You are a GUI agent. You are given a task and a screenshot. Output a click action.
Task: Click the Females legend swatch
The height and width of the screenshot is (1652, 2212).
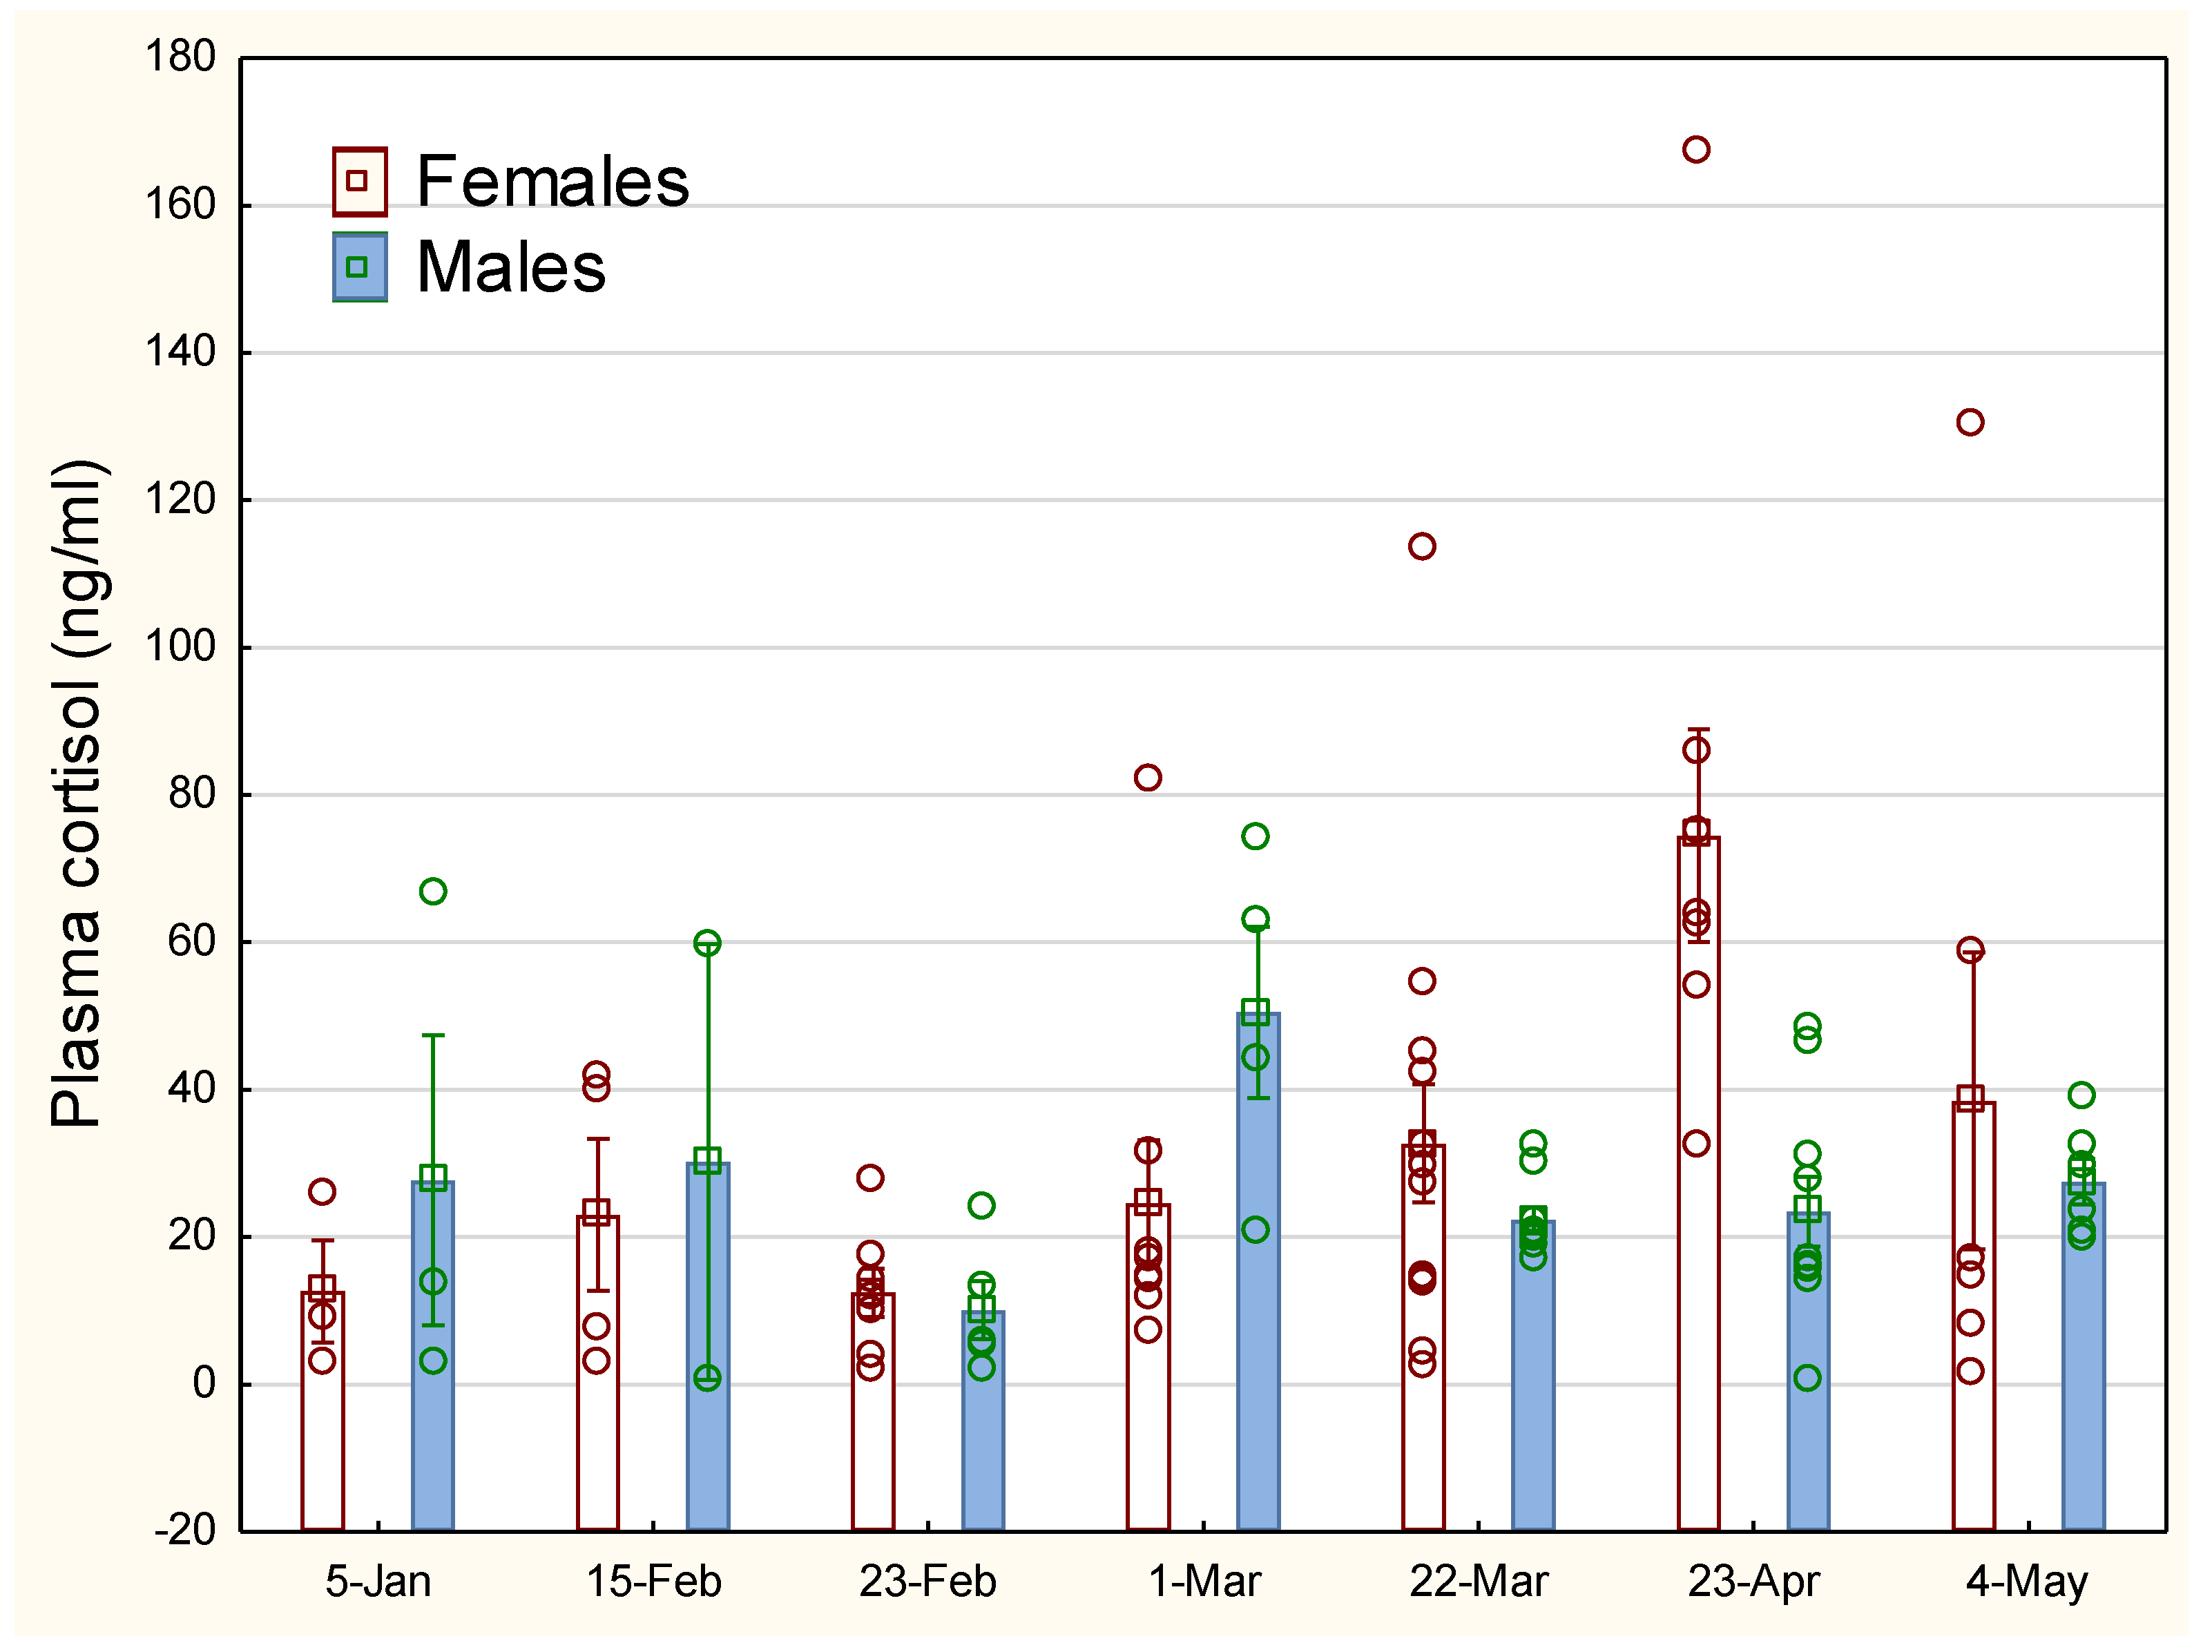359,181
